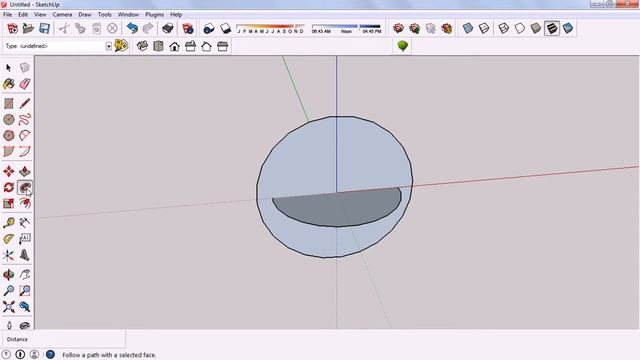Select the Protractor tool

pos(9,239)
